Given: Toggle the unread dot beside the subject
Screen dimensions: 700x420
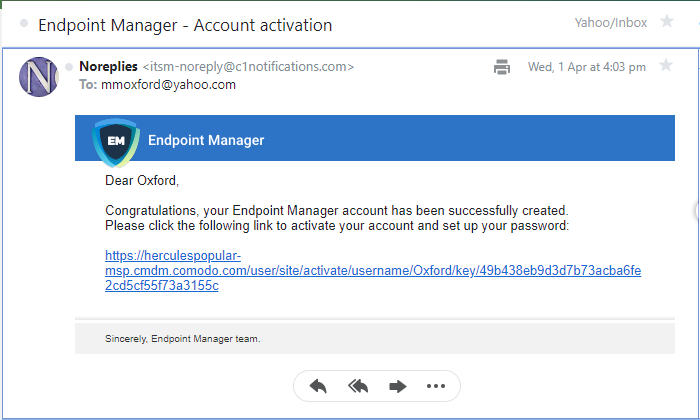Looking at the screenshot, I should (24, 23).
